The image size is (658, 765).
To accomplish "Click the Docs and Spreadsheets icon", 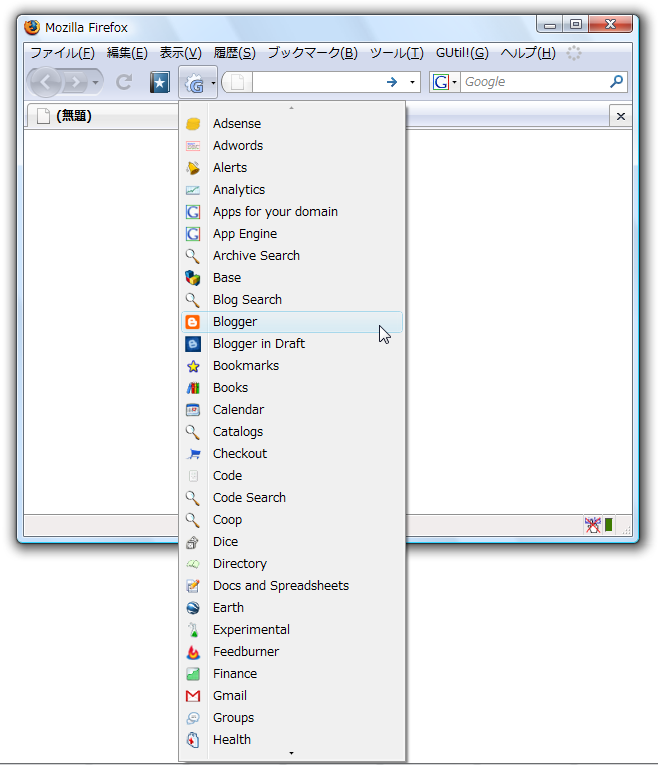I will tap(193, 586).
